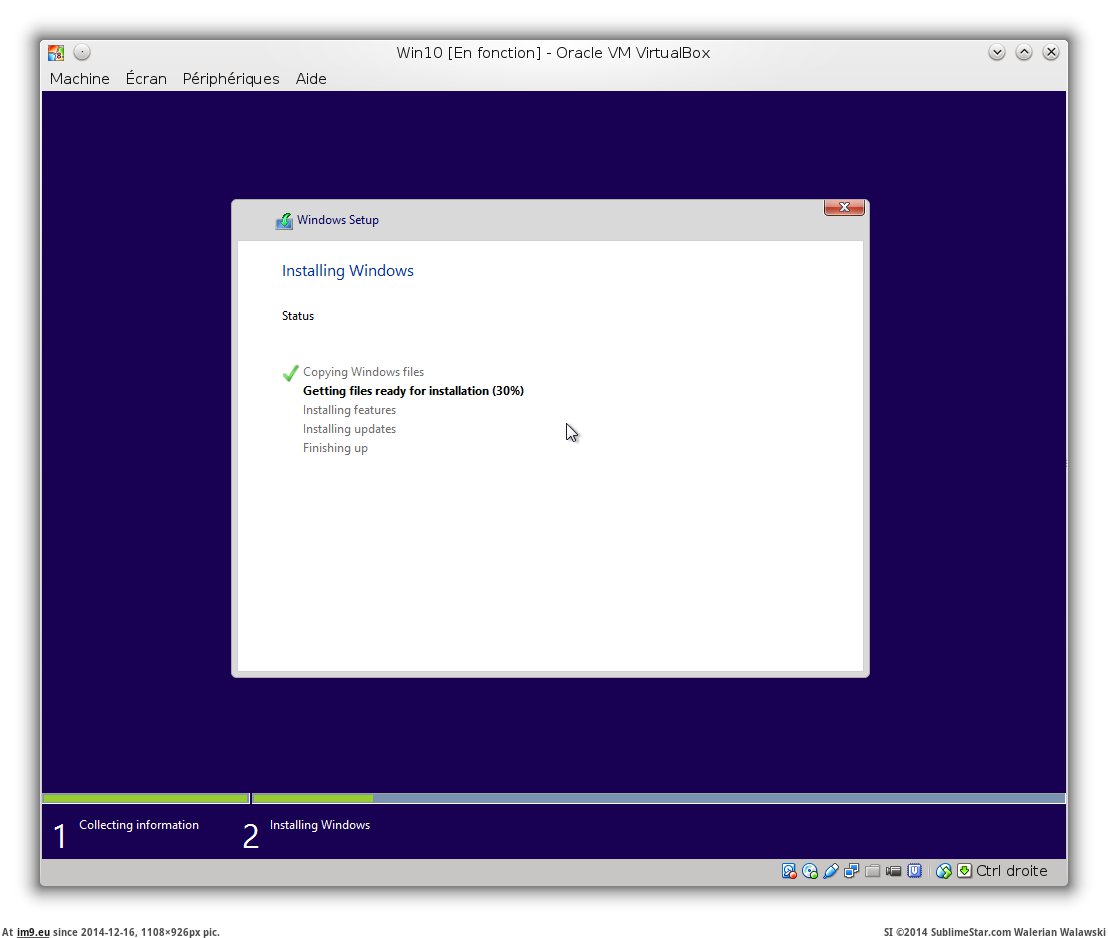The height and width of the screenshot is (938, 1108).
Task: Click the Windows Setup title icon
Action: [284, 221]
